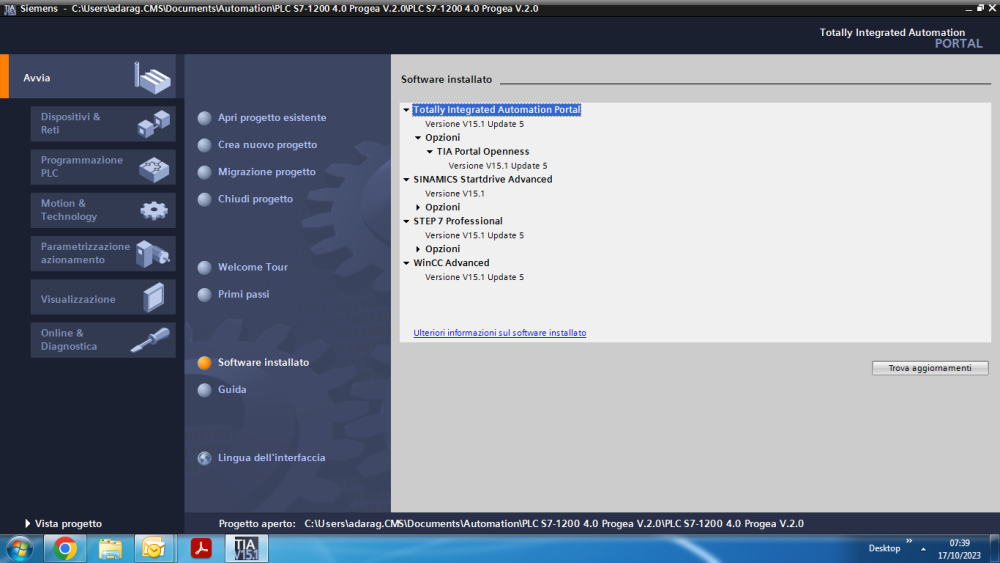Open Ulteriori informazioni sul software installato link
1000x563 pixels.
click(499, 333)
